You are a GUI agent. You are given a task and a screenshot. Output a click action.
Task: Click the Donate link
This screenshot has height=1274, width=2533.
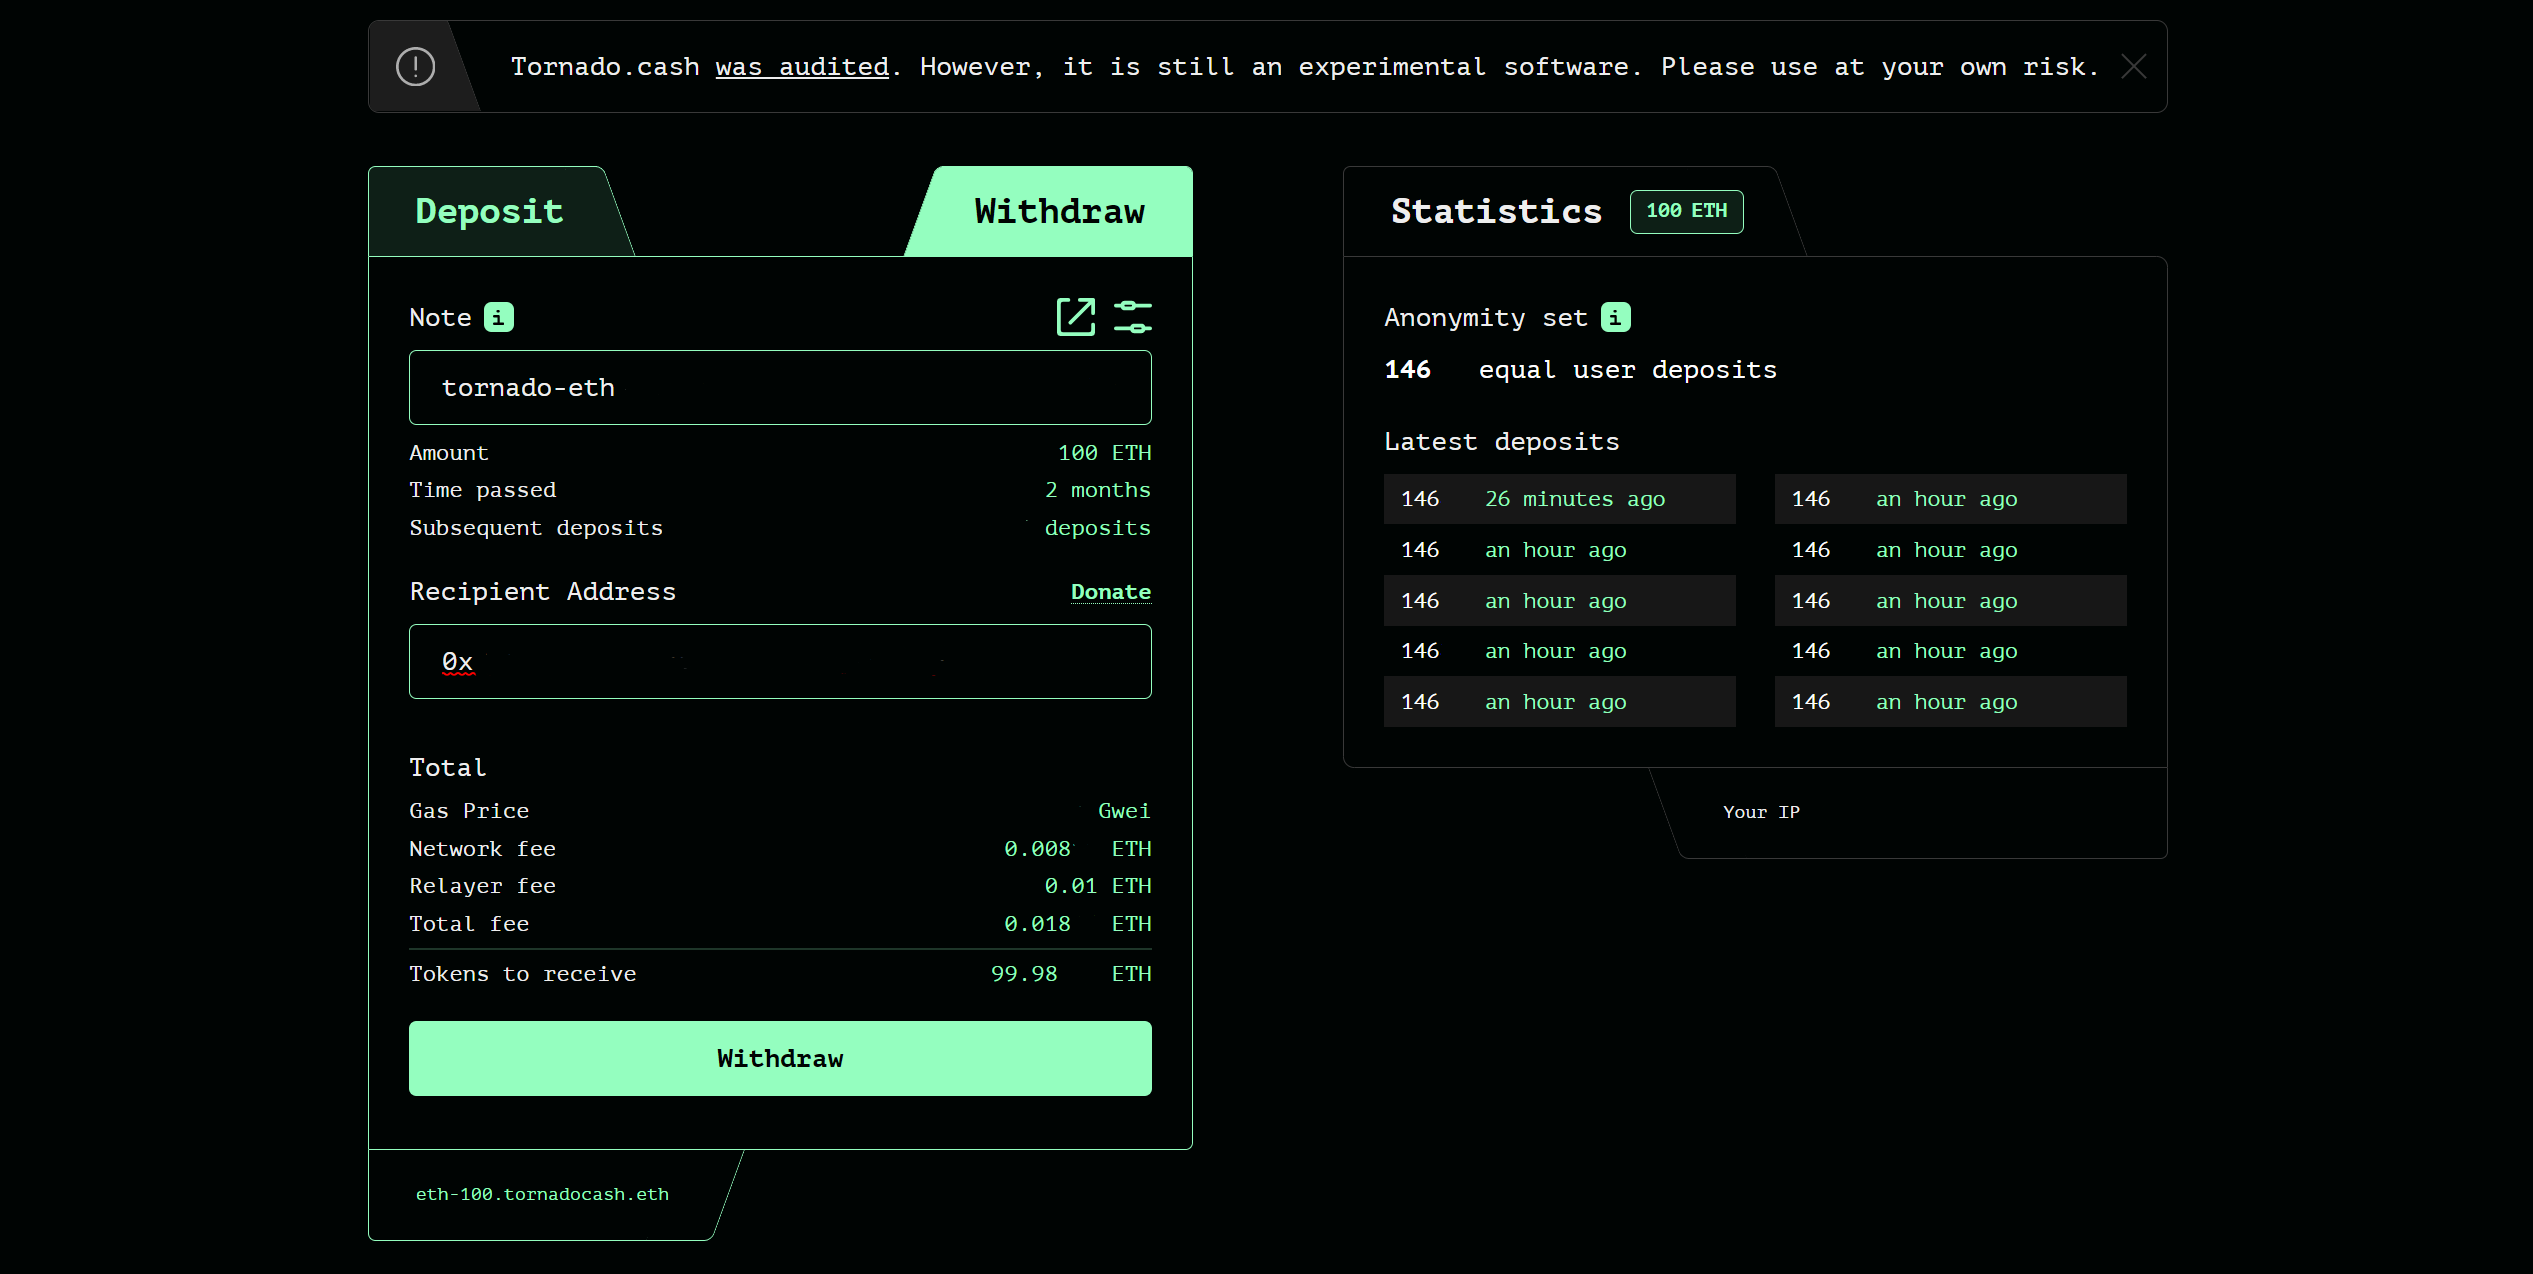pyautogui.click(x=1110, y=592)
